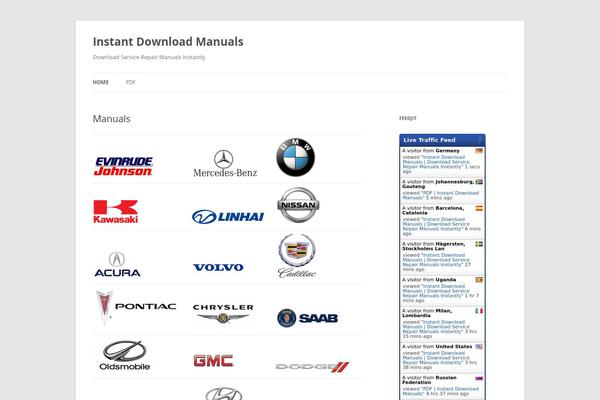Click the Germany flag in traffic feed

click(x=479, y=151)
